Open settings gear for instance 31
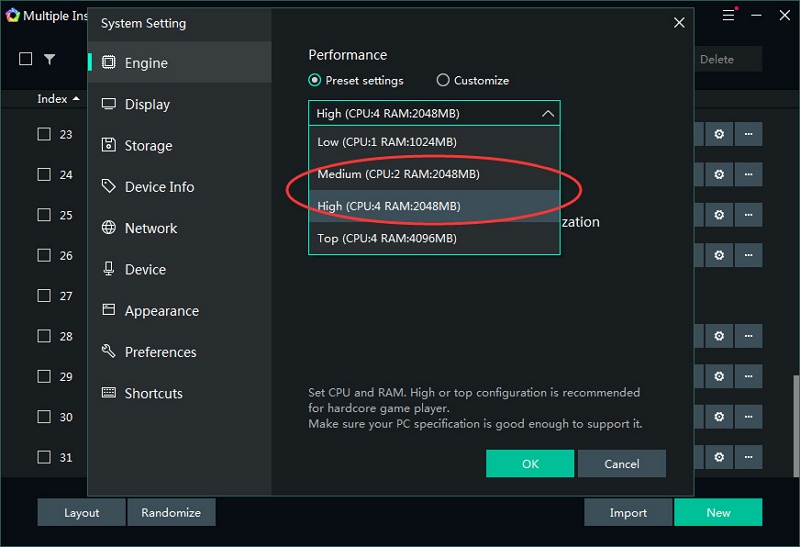Screen dimensions: 800x547 pyautogui.click(x=719, y=457)
